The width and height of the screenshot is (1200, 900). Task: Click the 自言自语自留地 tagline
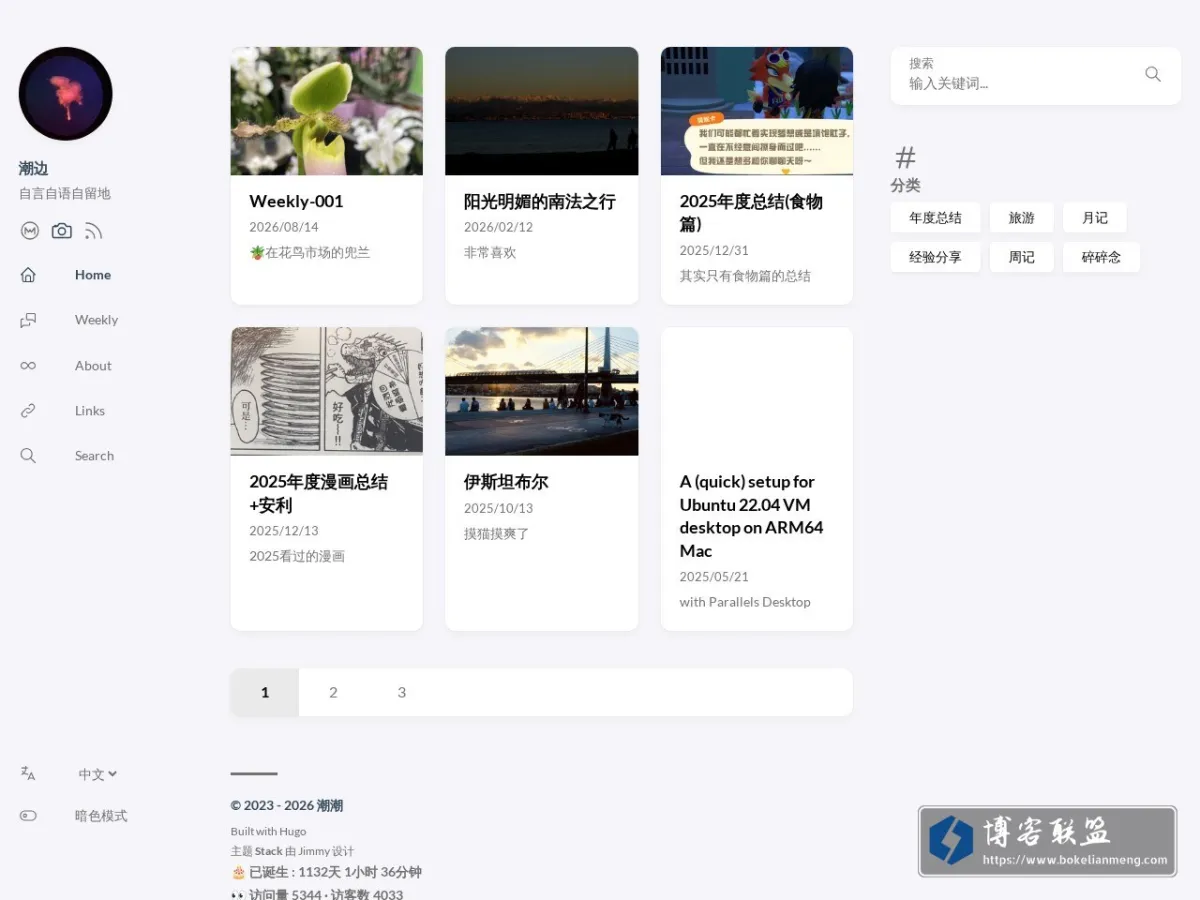click(x=65, y=194)
